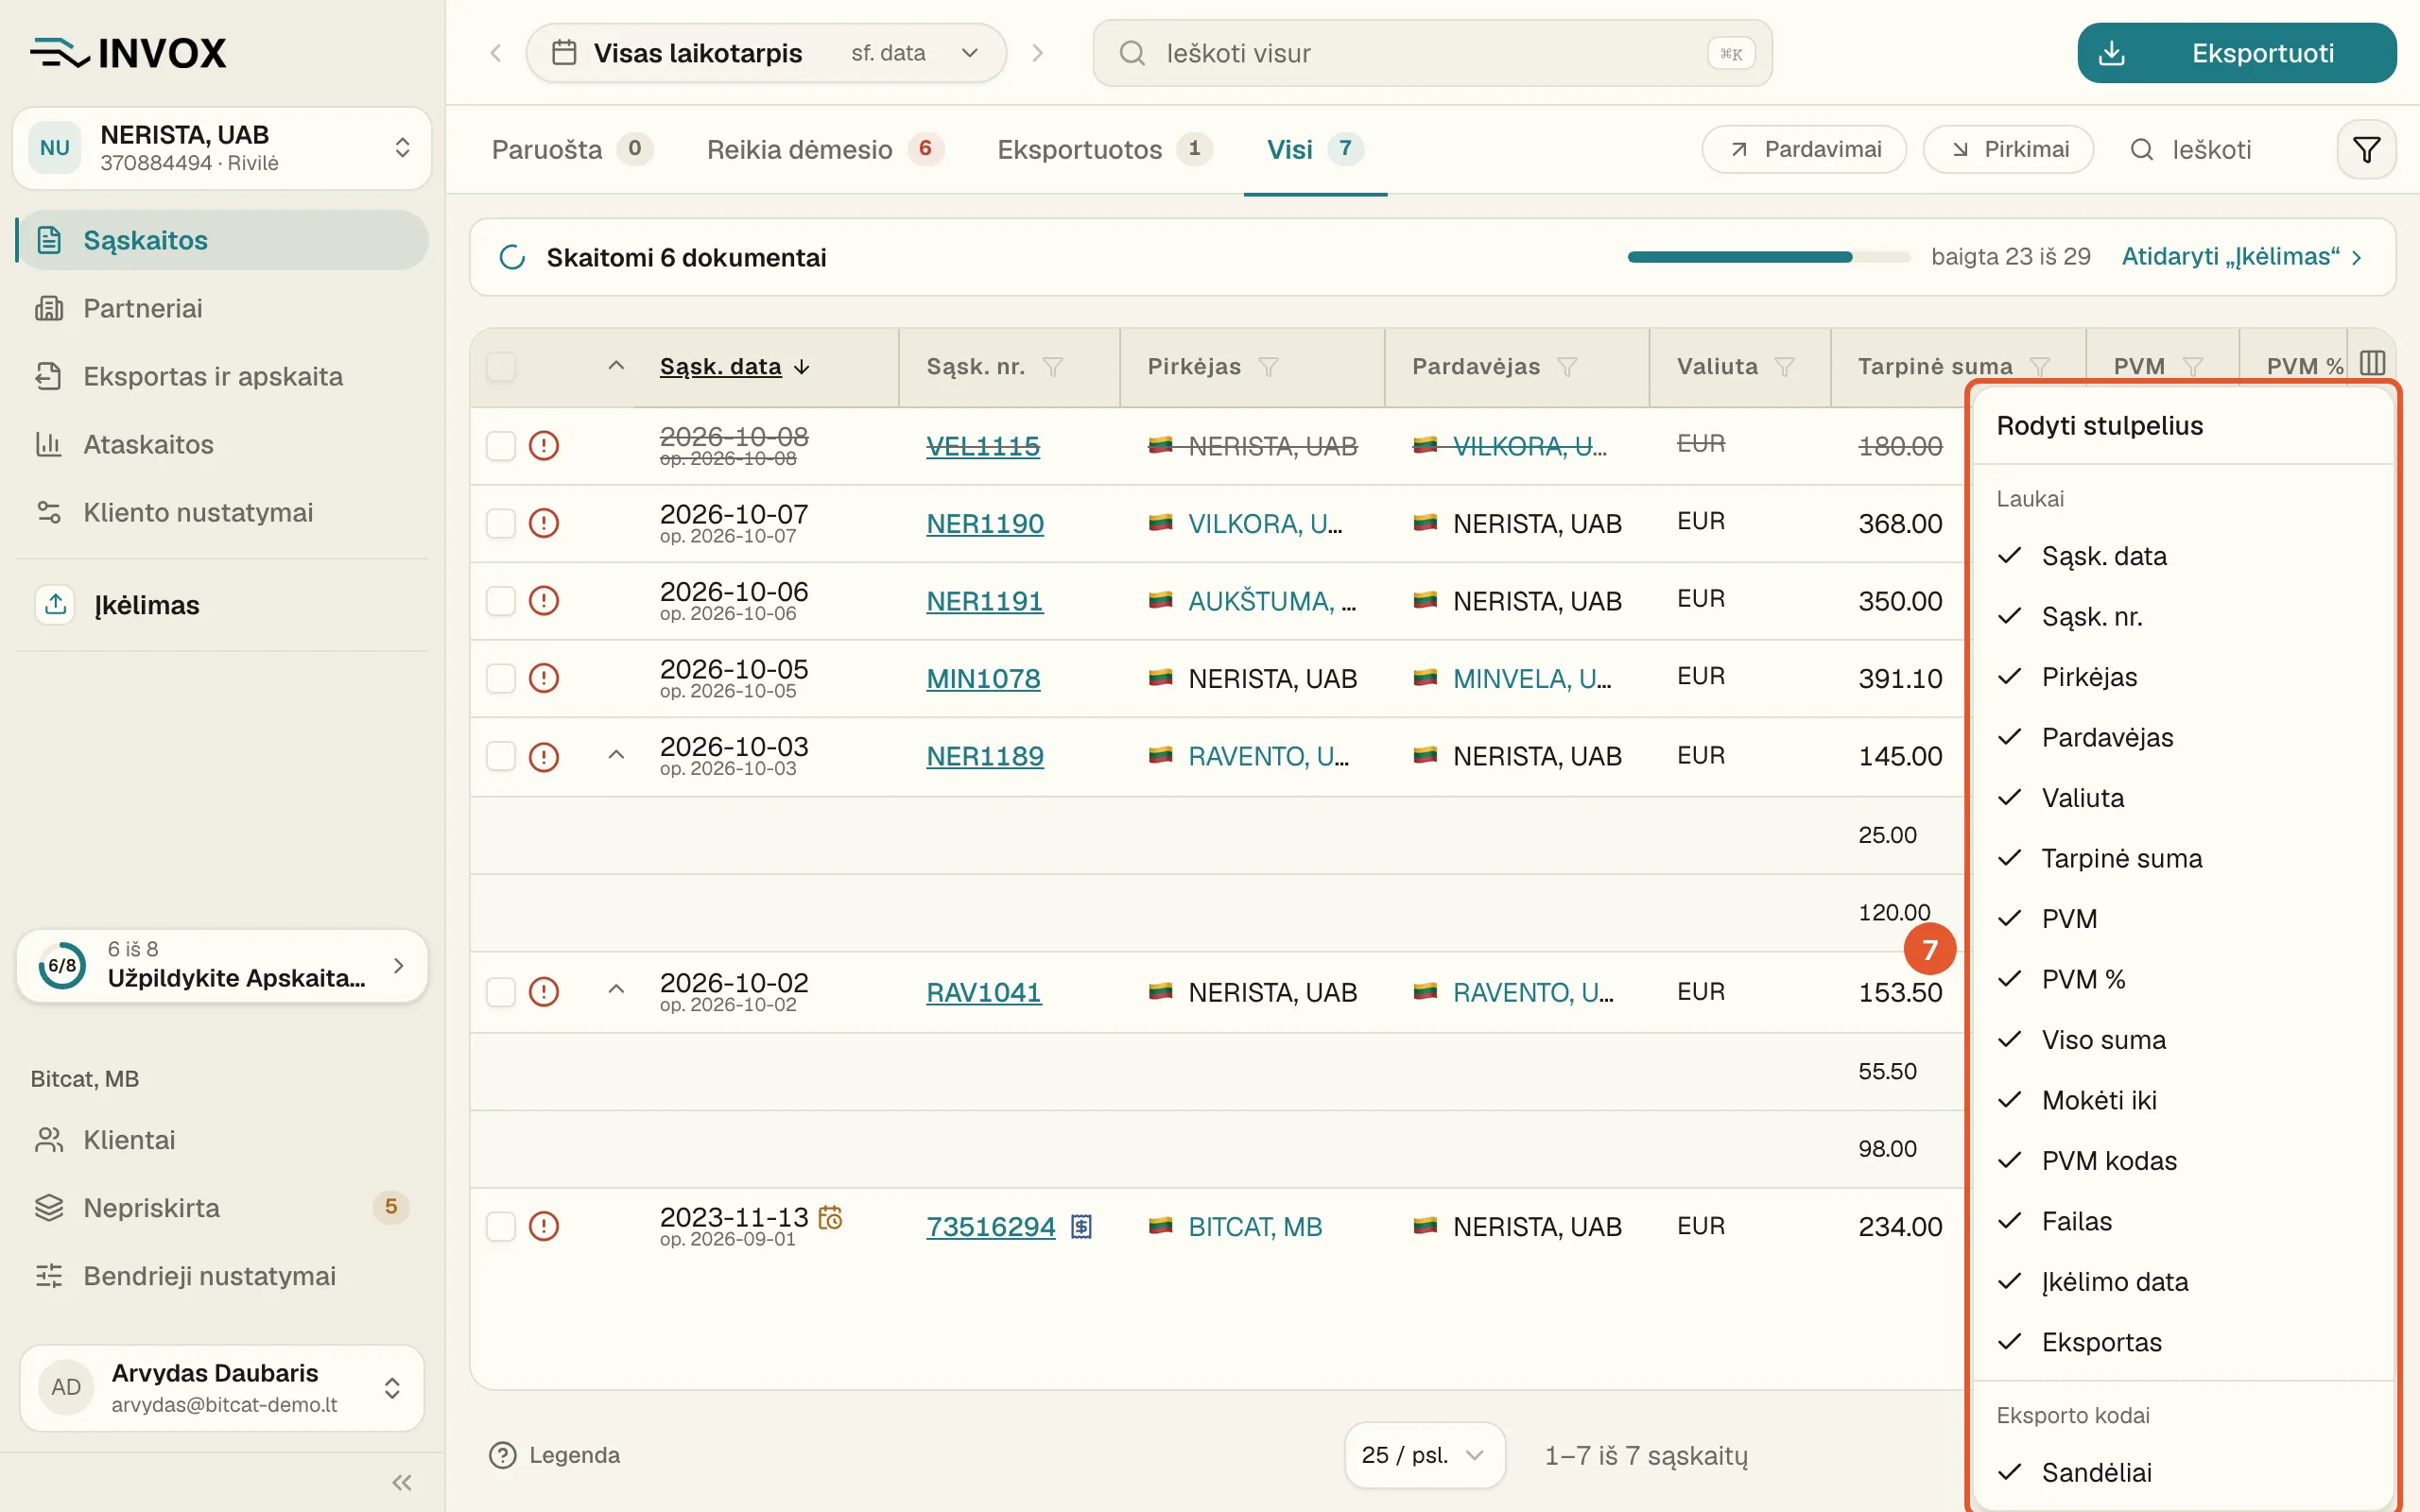The width and height of the screenshot is (2420, 1512).
Task: Toggle the select-all checkbox in the table header
Action: point(500,367)
